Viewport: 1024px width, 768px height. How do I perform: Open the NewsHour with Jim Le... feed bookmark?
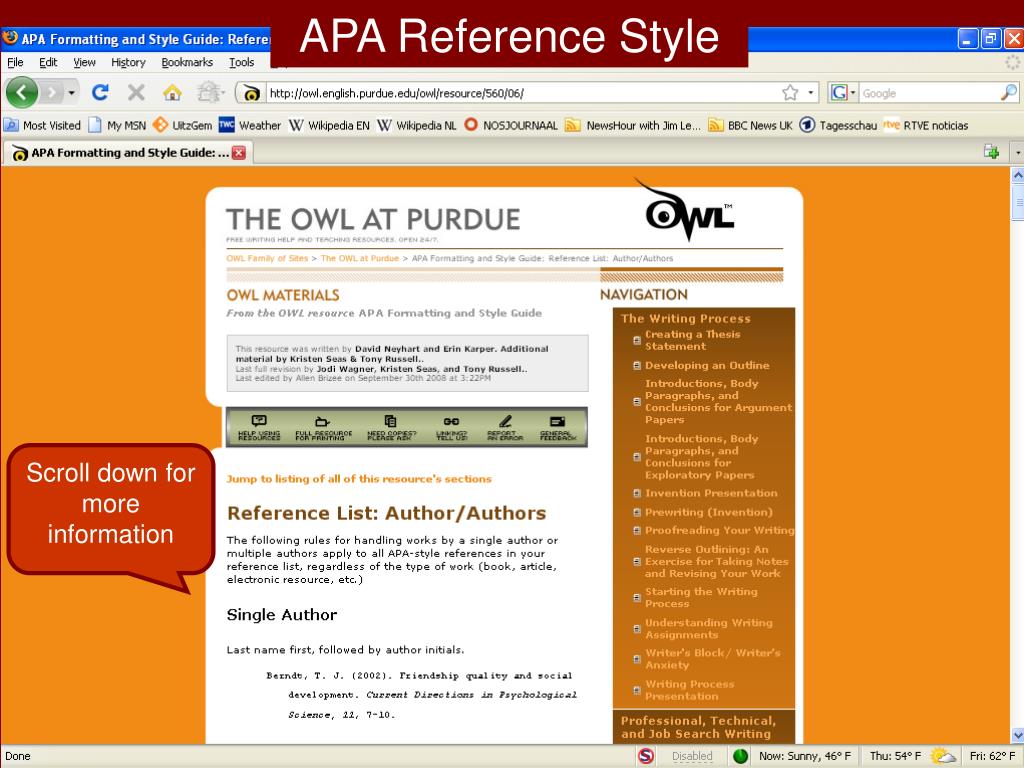[633, 125]
